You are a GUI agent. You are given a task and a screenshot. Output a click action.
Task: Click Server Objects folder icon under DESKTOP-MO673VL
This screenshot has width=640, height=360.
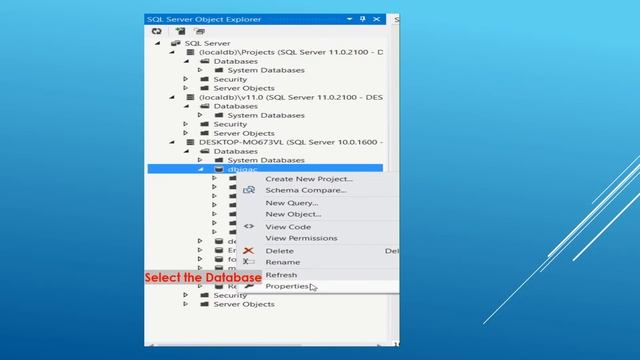(x=204, y=304)
